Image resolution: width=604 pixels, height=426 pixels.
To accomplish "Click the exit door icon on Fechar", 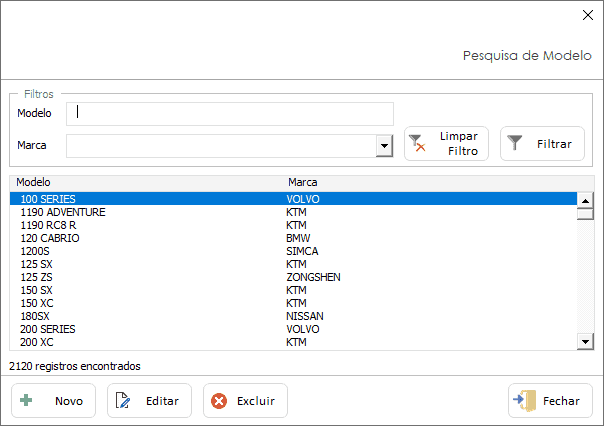I will pos(525,400).
